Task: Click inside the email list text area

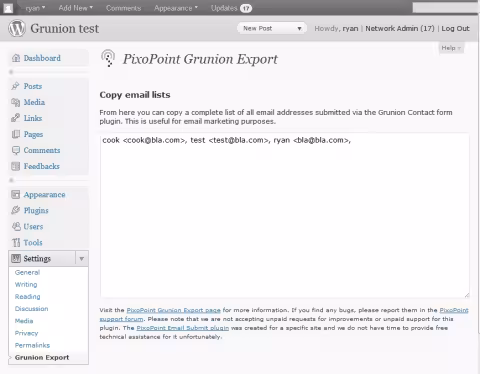Action: click(x=285, y=215)
